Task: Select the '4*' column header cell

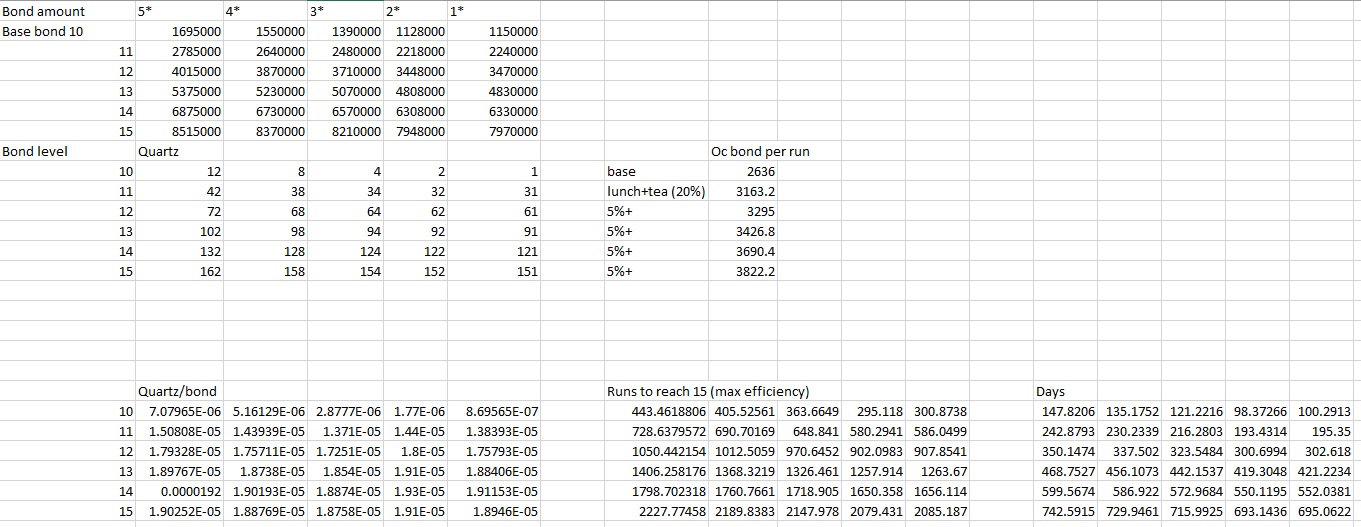Action: pyautogui.click(x=265, y=11)
